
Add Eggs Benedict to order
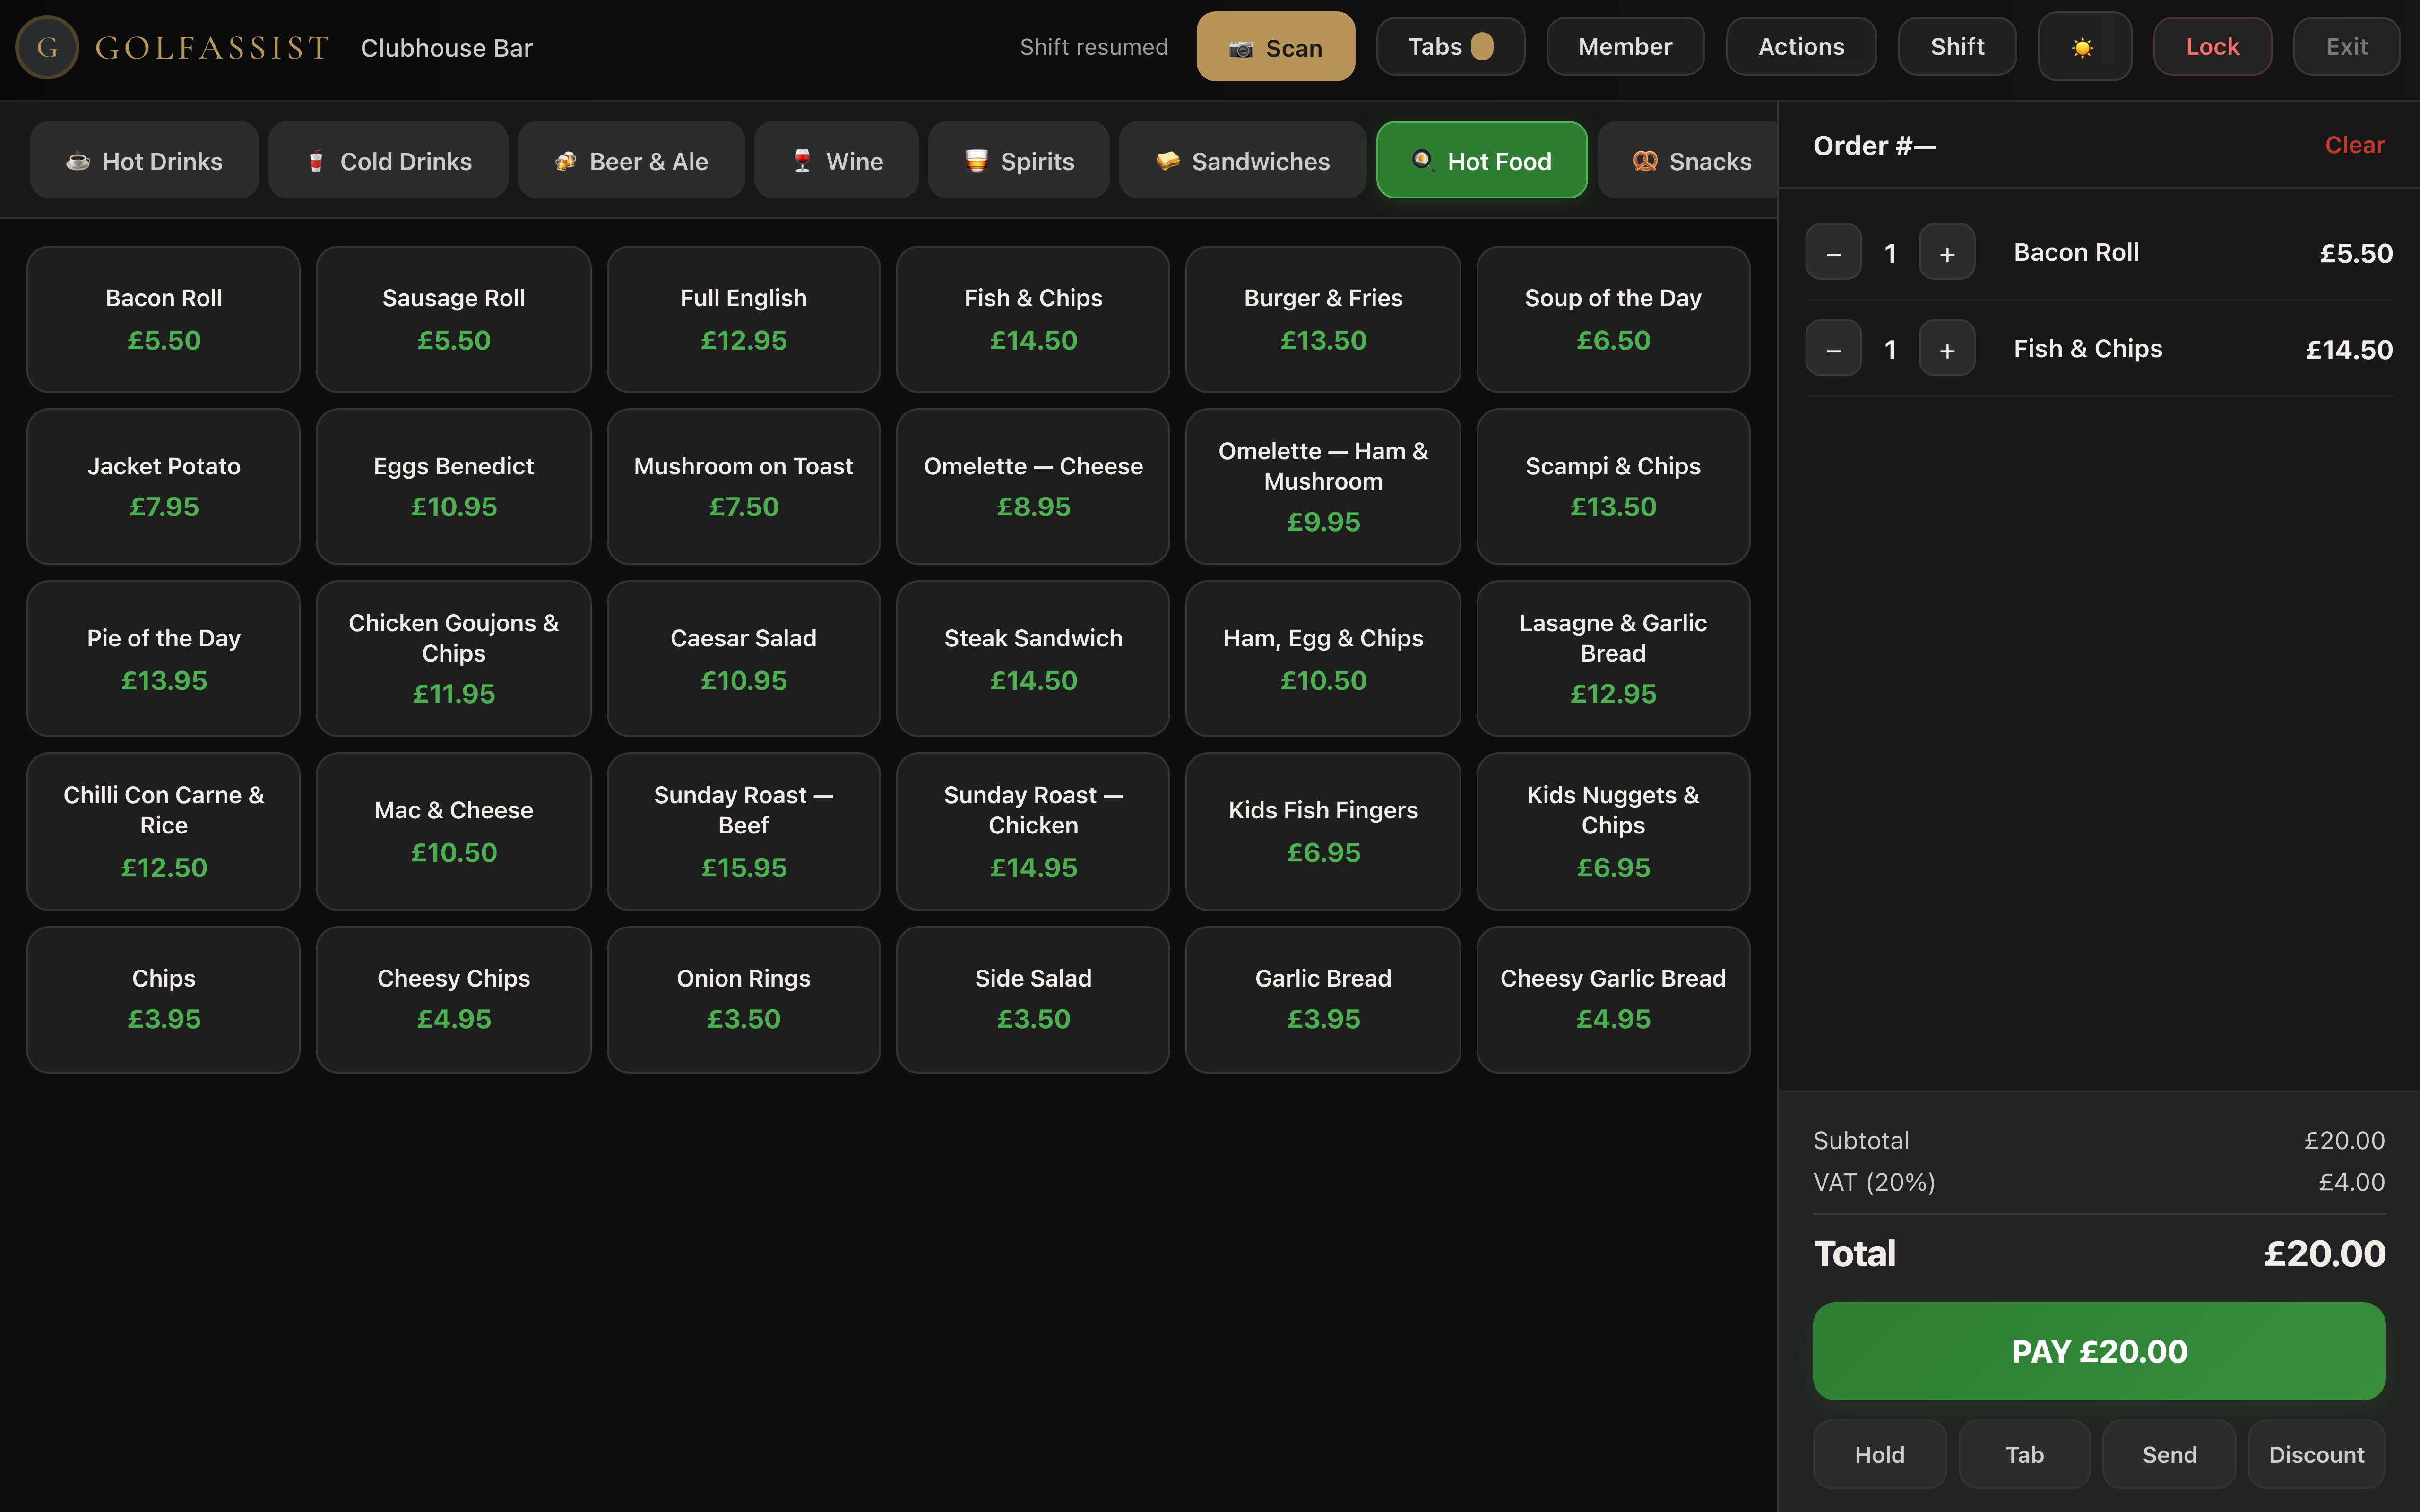(x=453, y=486)
